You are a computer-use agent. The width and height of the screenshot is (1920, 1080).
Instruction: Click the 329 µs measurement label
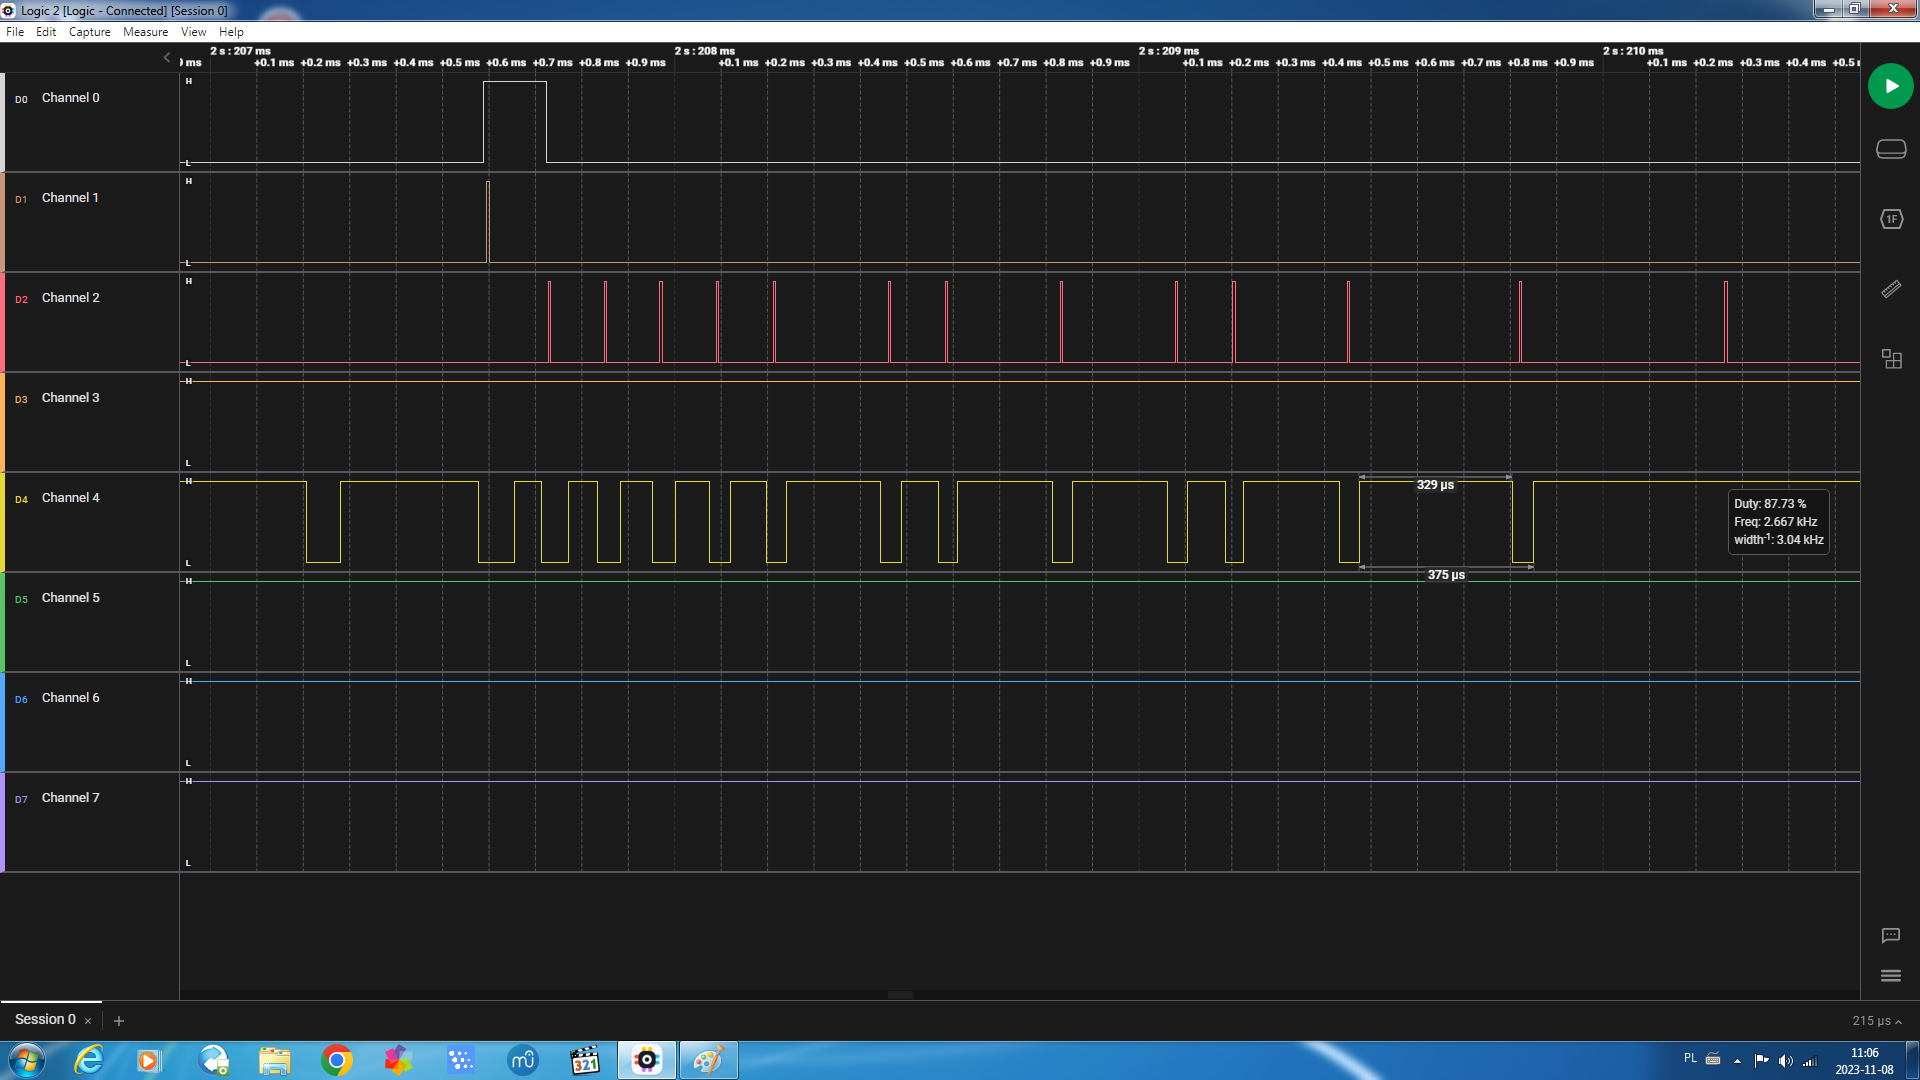coord(1435,485)
